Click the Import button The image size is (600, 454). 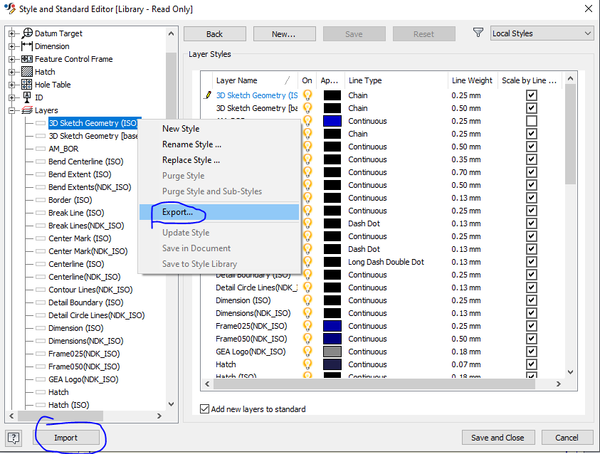point(66,438)
